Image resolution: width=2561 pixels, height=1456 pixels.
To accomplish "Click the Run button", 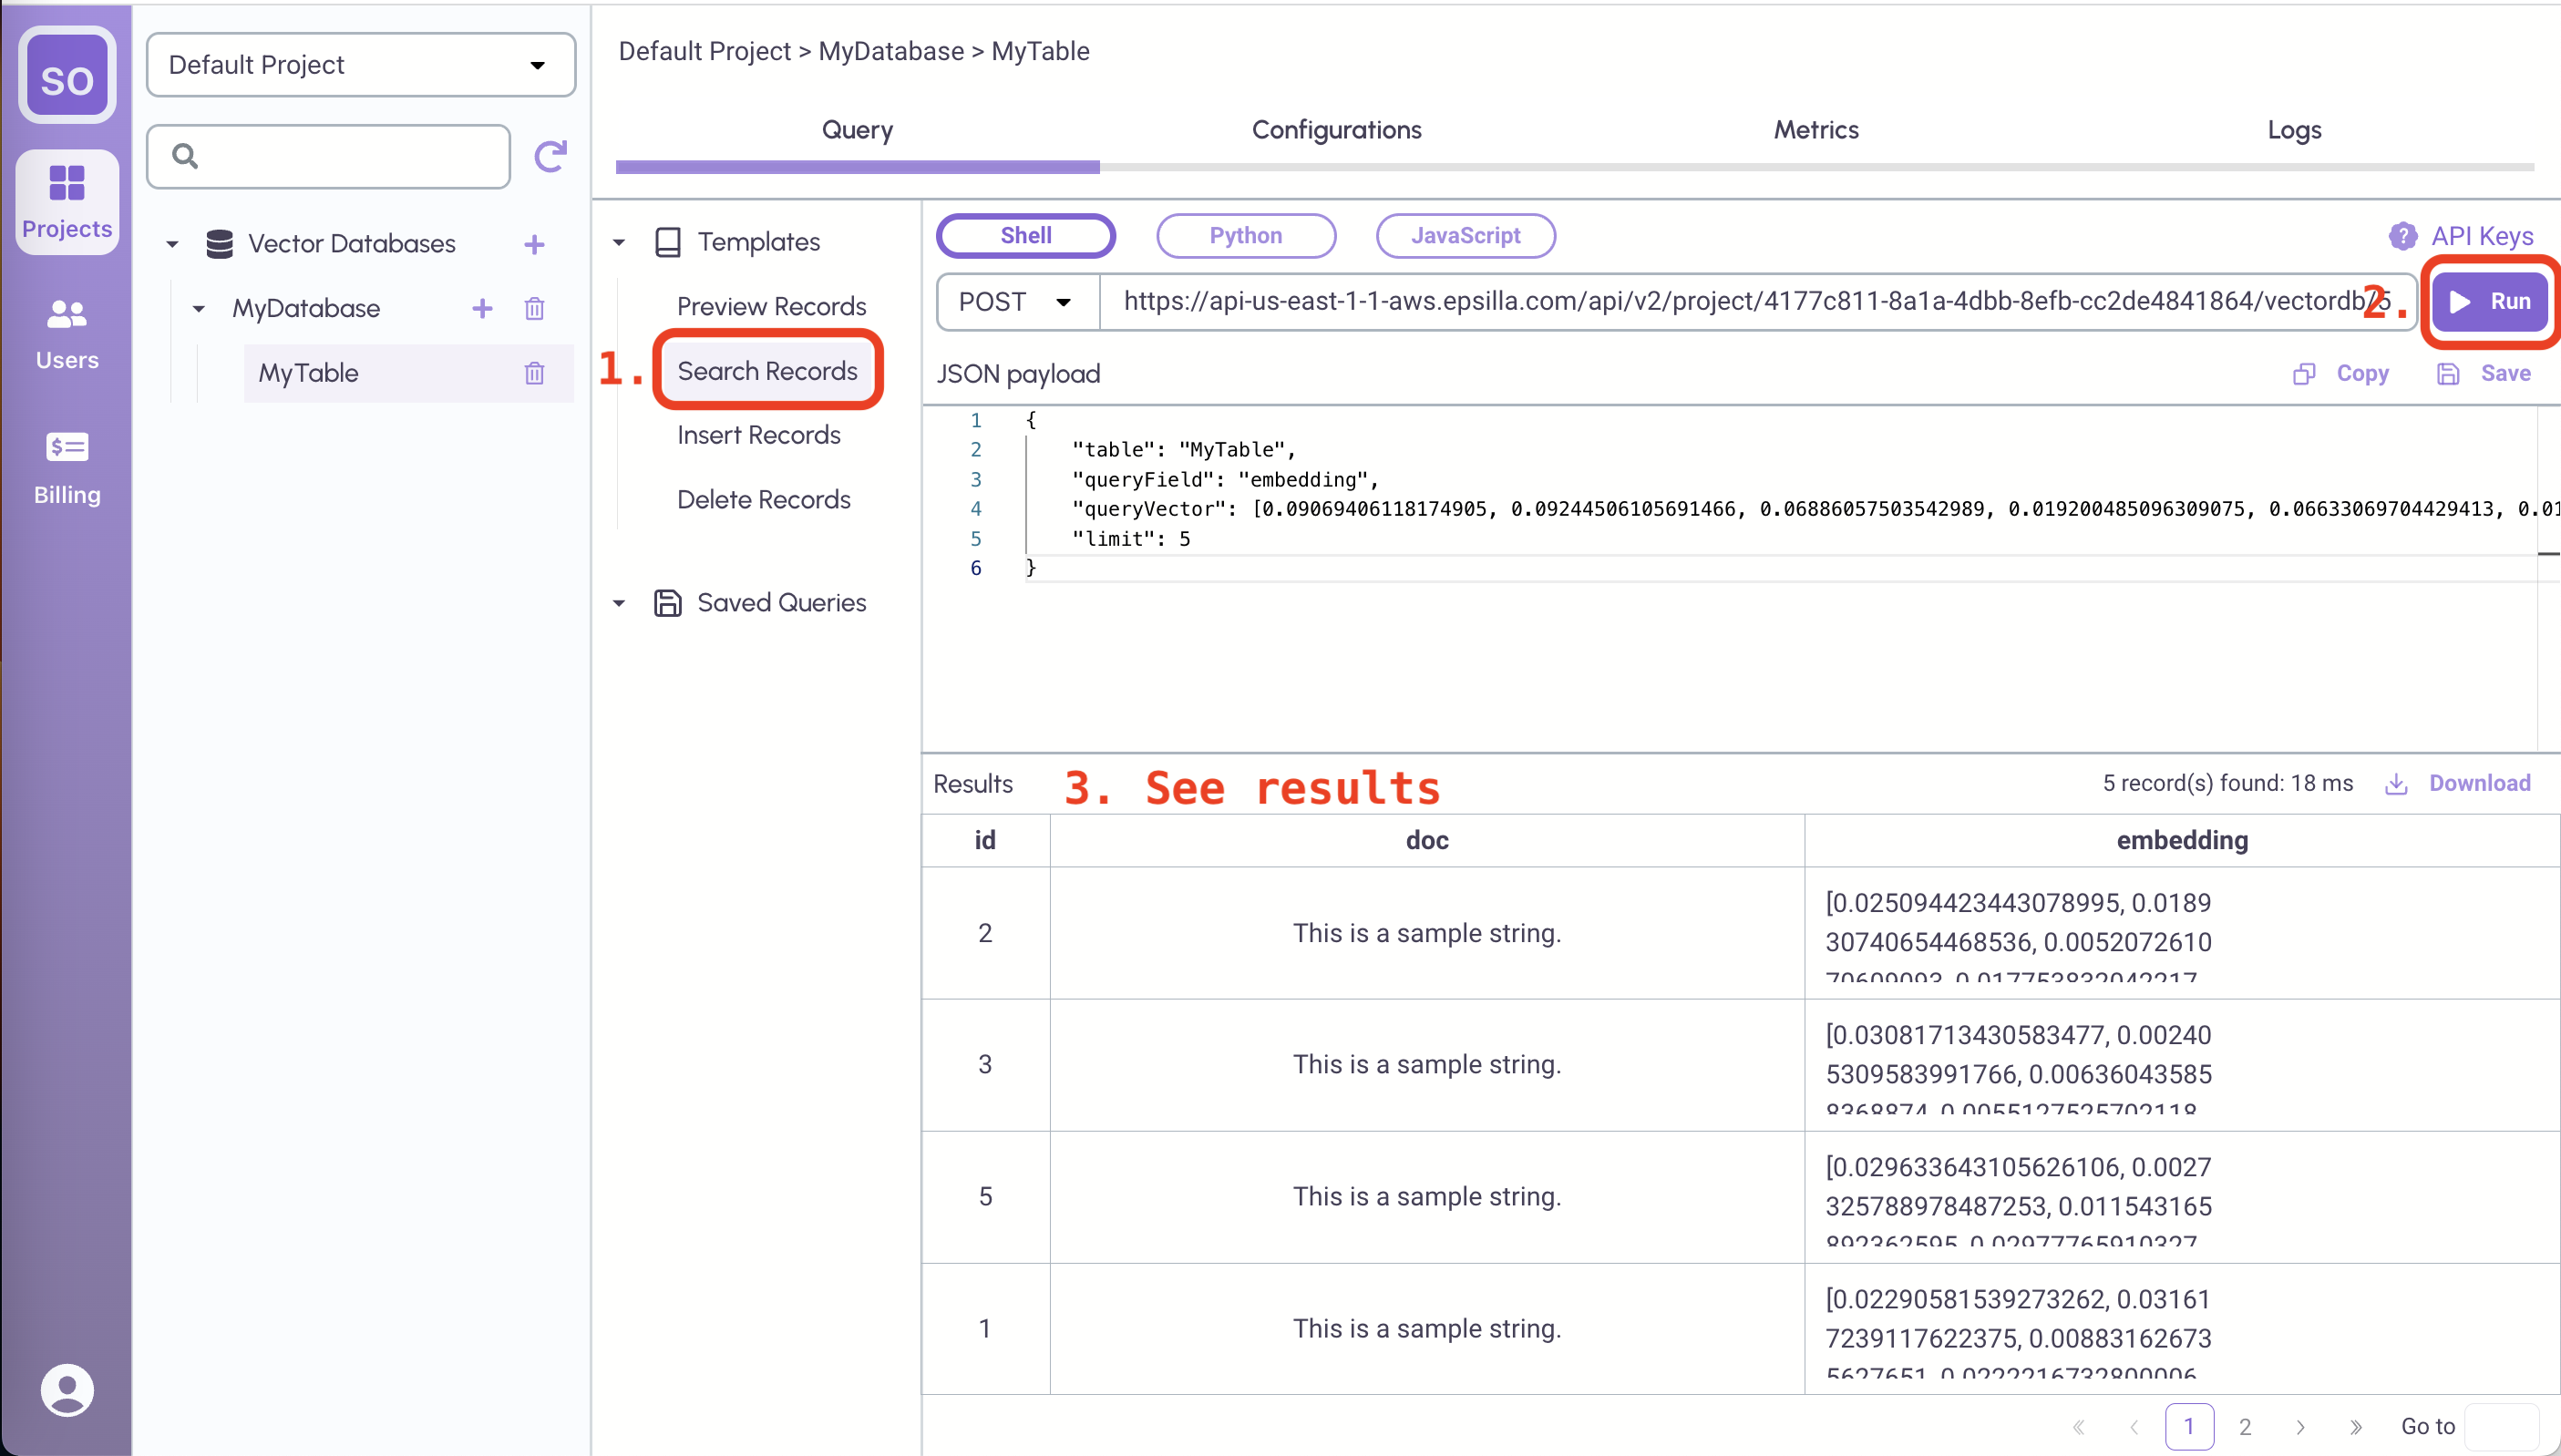I will coord(2490,302).
